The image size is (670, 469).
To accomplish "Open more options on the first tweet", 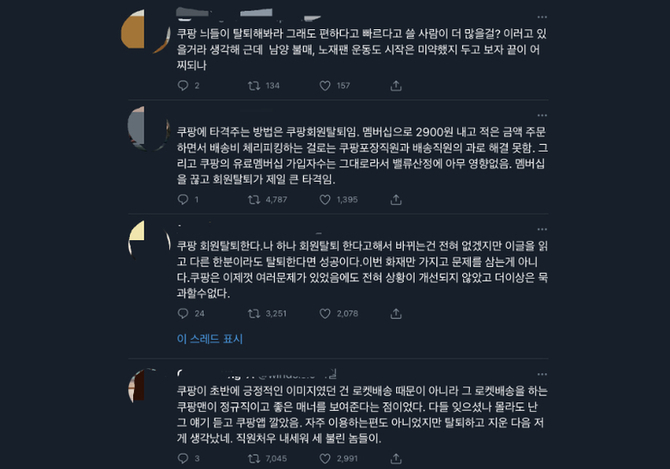I will click(x=542, y=17).
